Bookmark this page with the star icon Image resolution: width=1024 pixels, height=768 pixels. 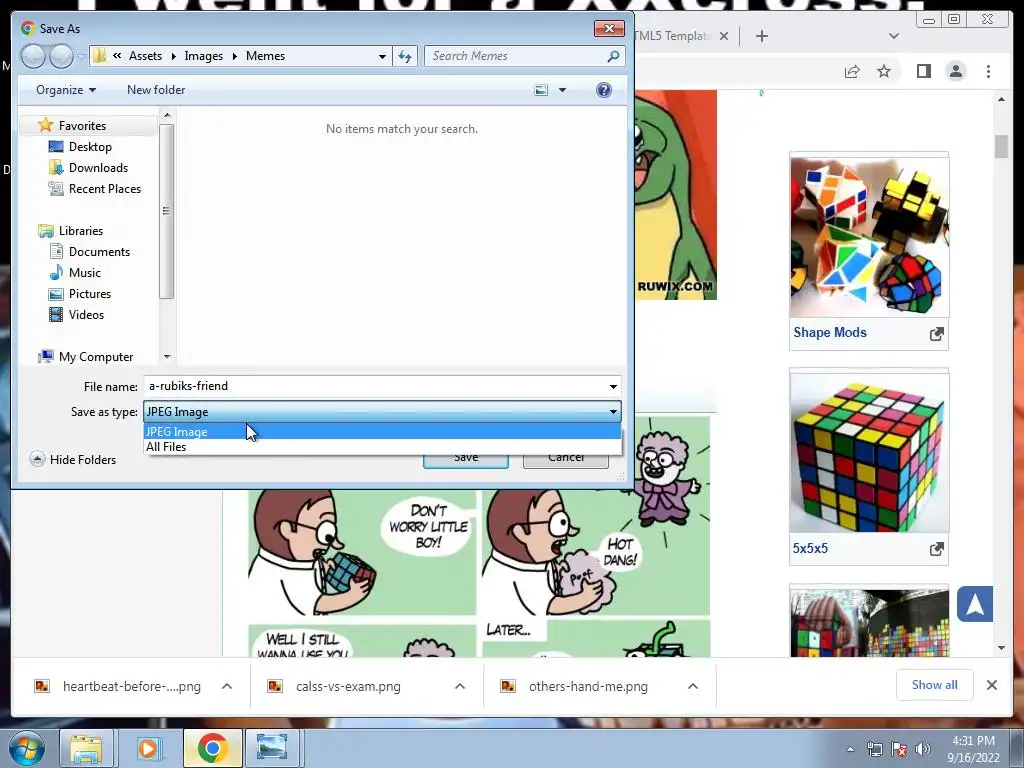(884, 71)
